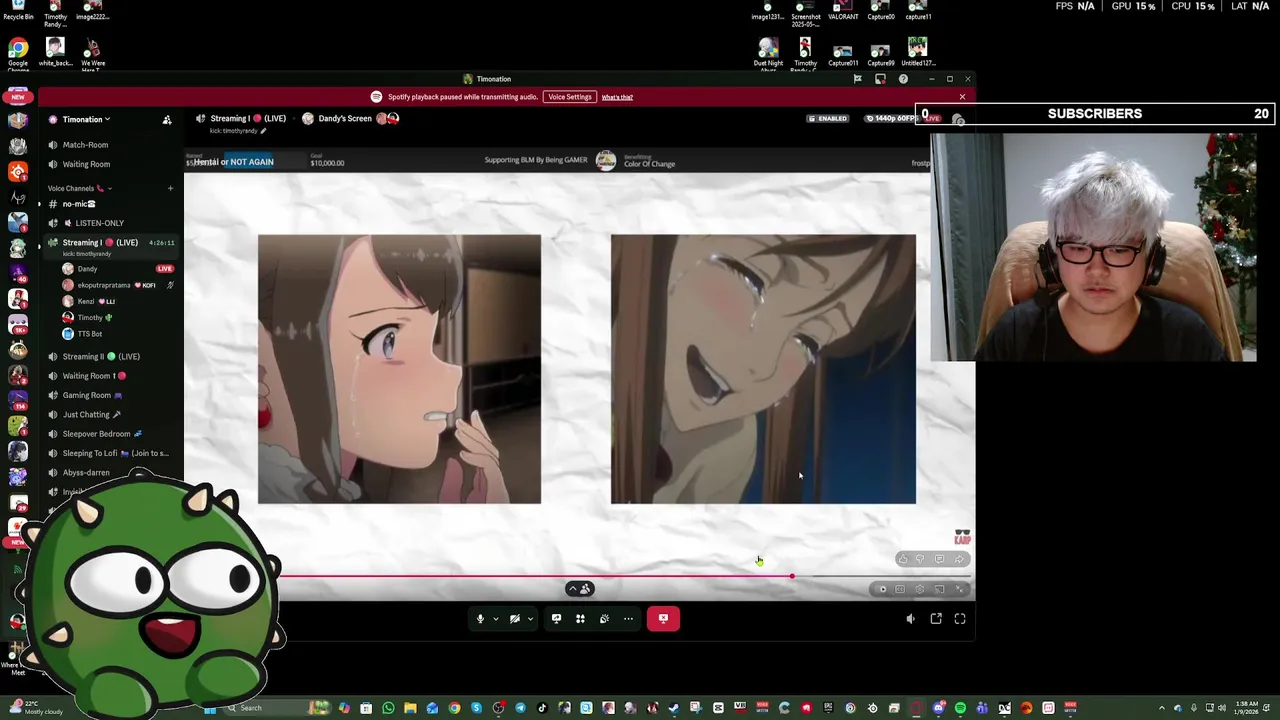The height and width of the screenshot is (720, 1280).
Task: Like the streamed video thumbs up
Action: (902, 560)
